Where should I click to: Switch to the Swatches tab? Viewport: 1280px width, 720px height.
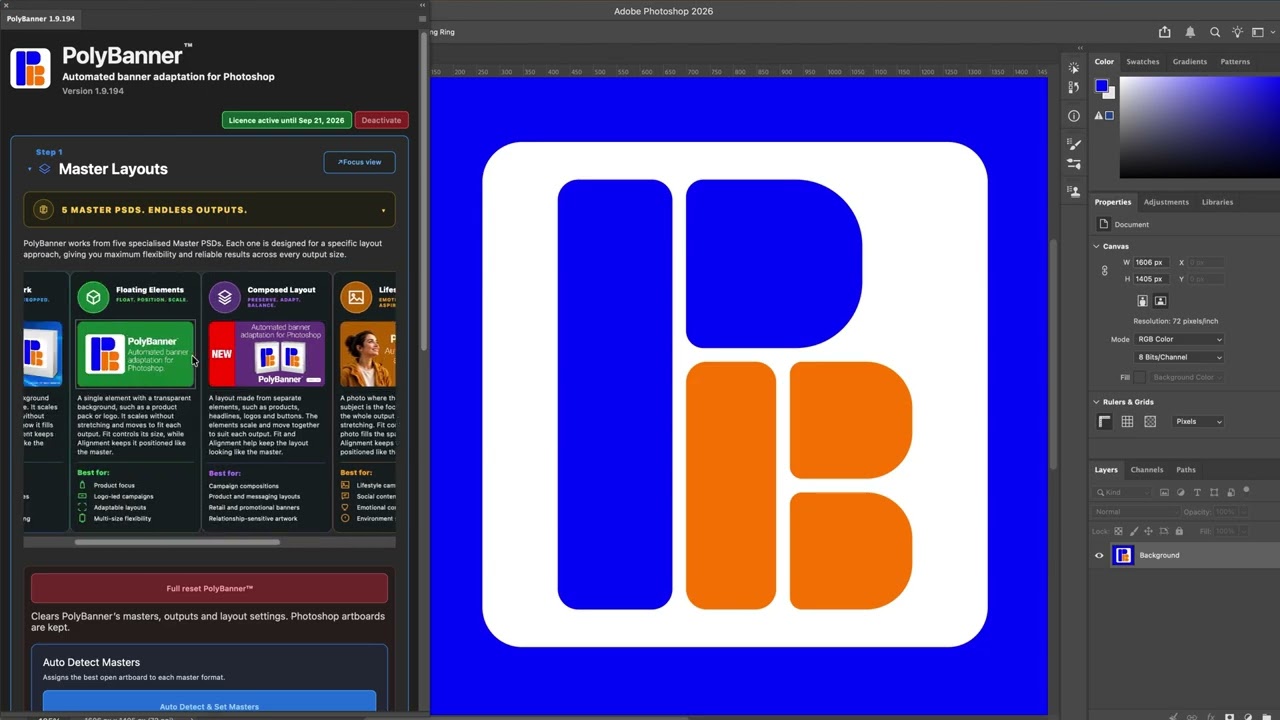click(1143, 62)
